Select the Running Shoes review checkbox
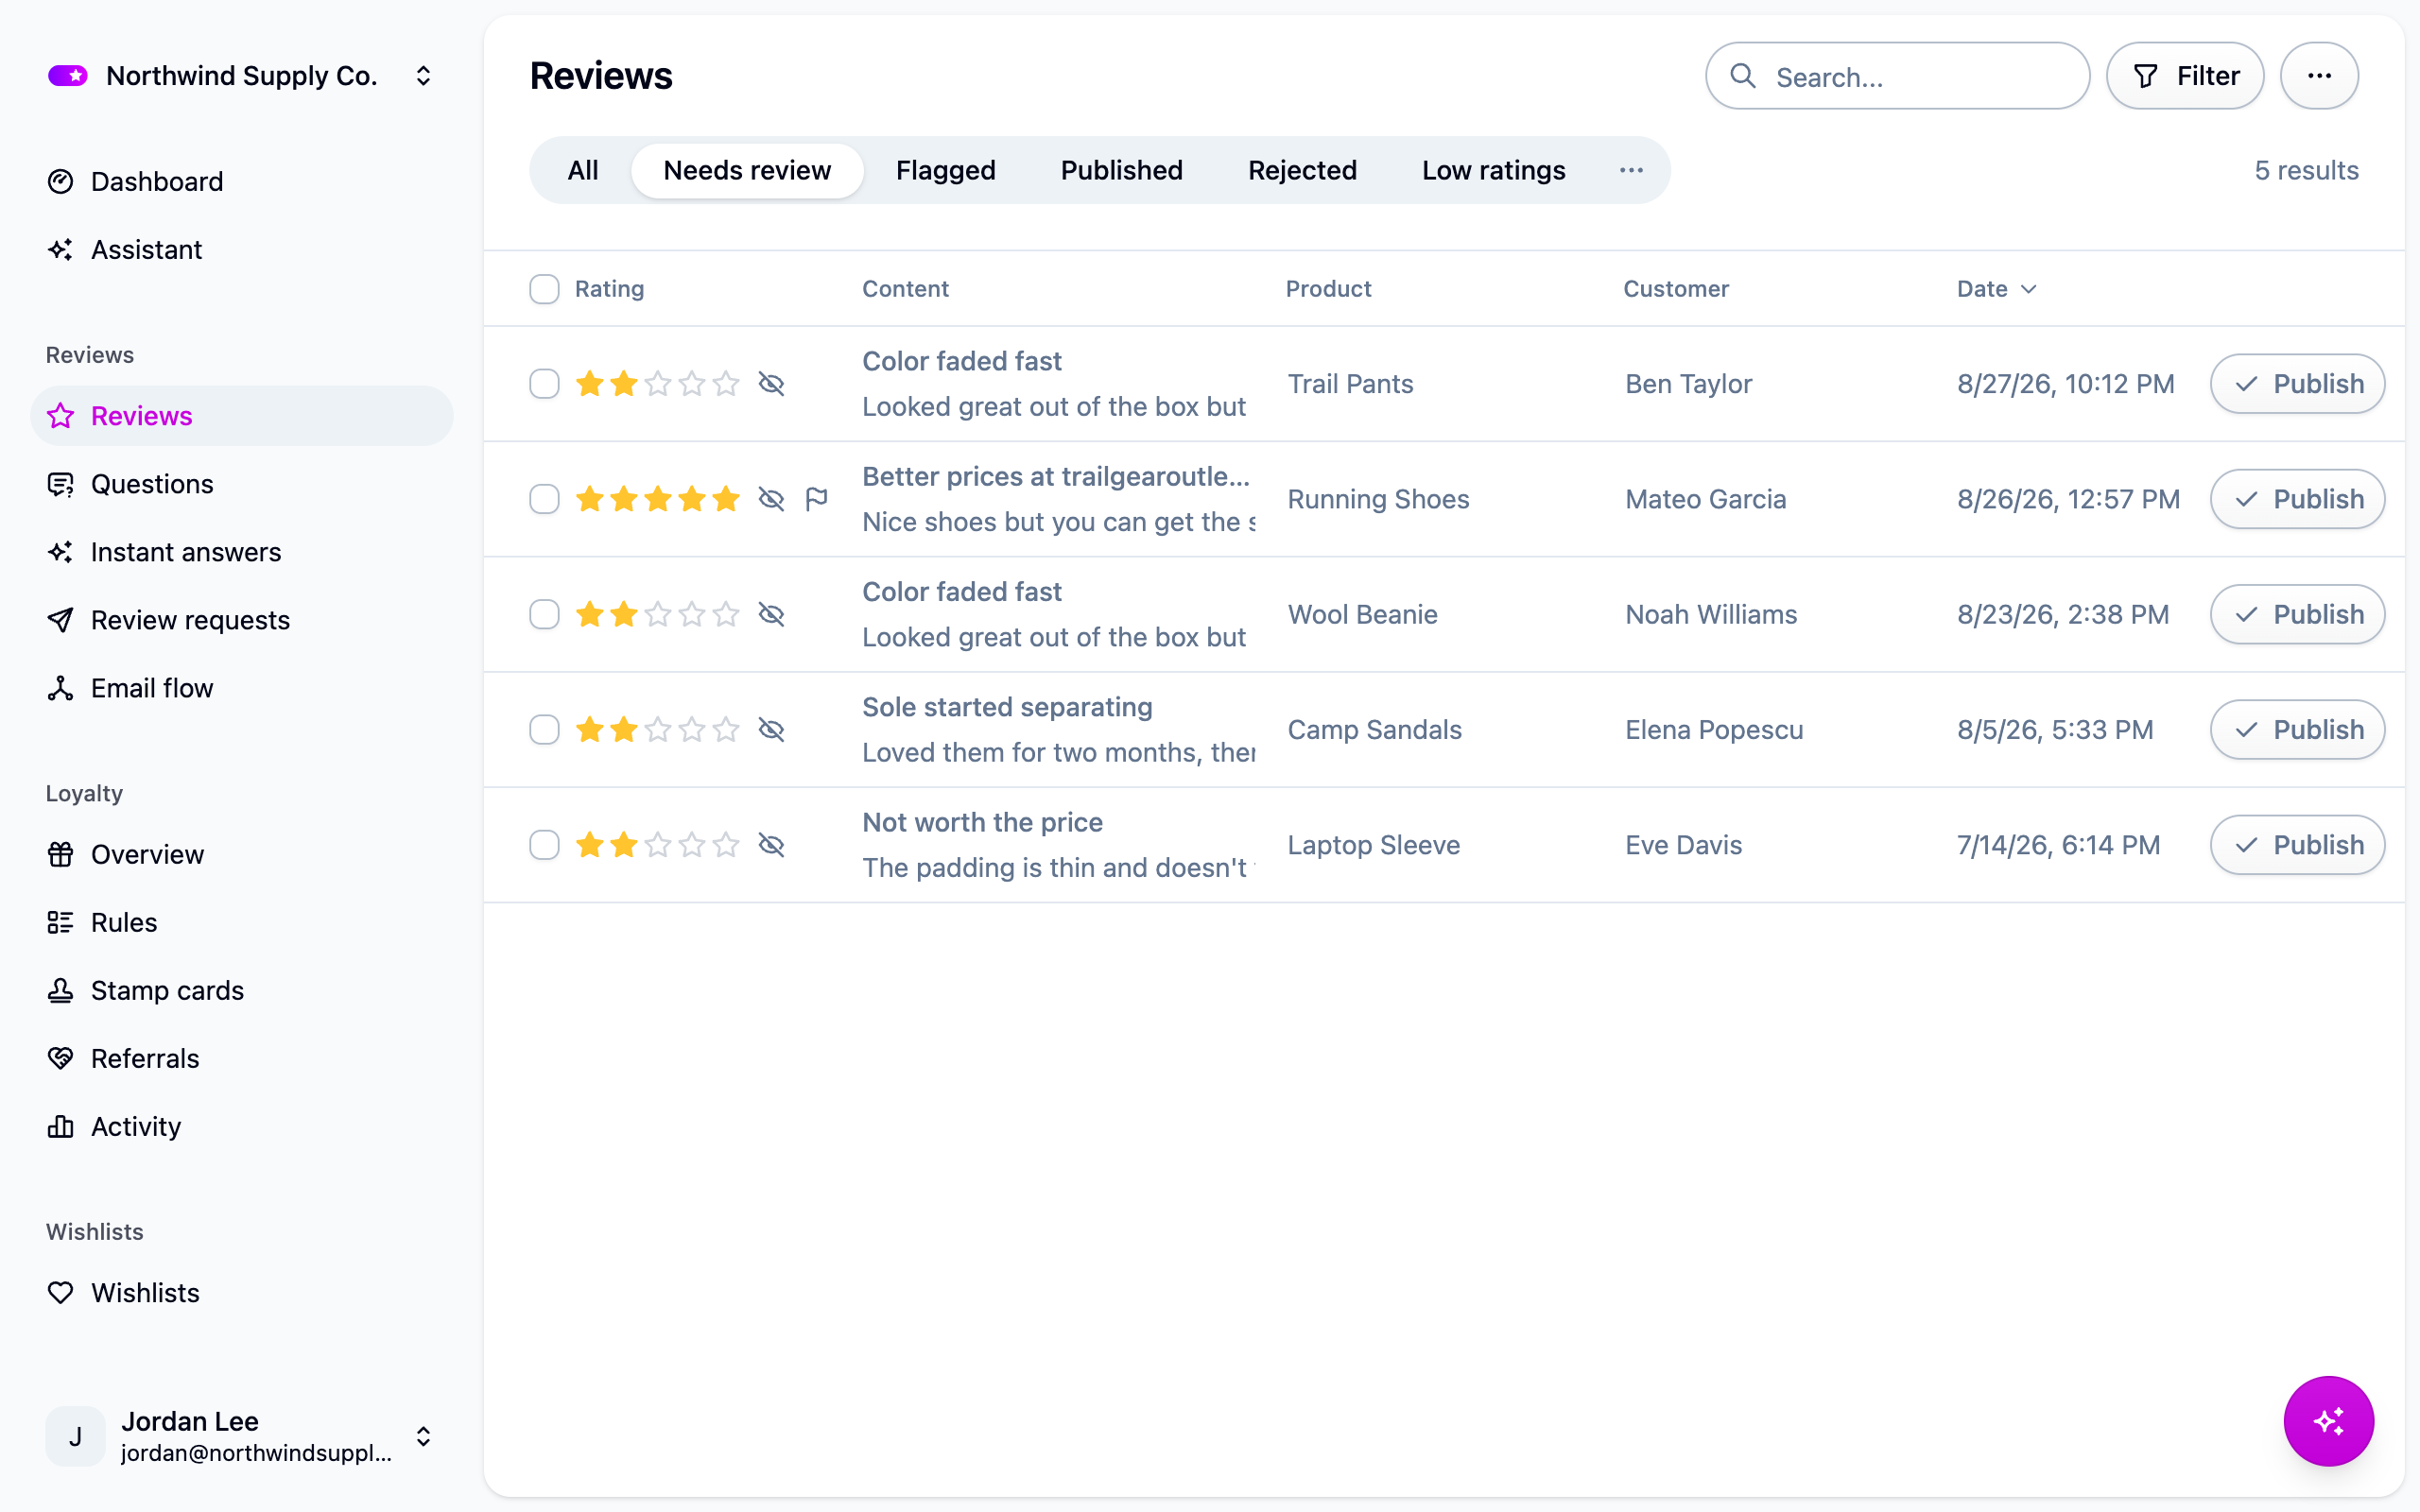 [x=544, y=499]
